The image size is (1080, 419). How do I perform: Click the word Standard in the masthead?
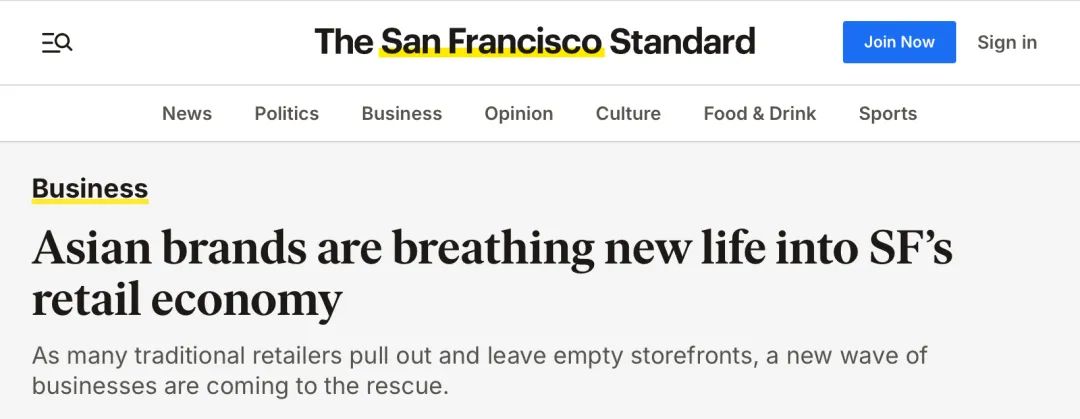click(682, 41)
